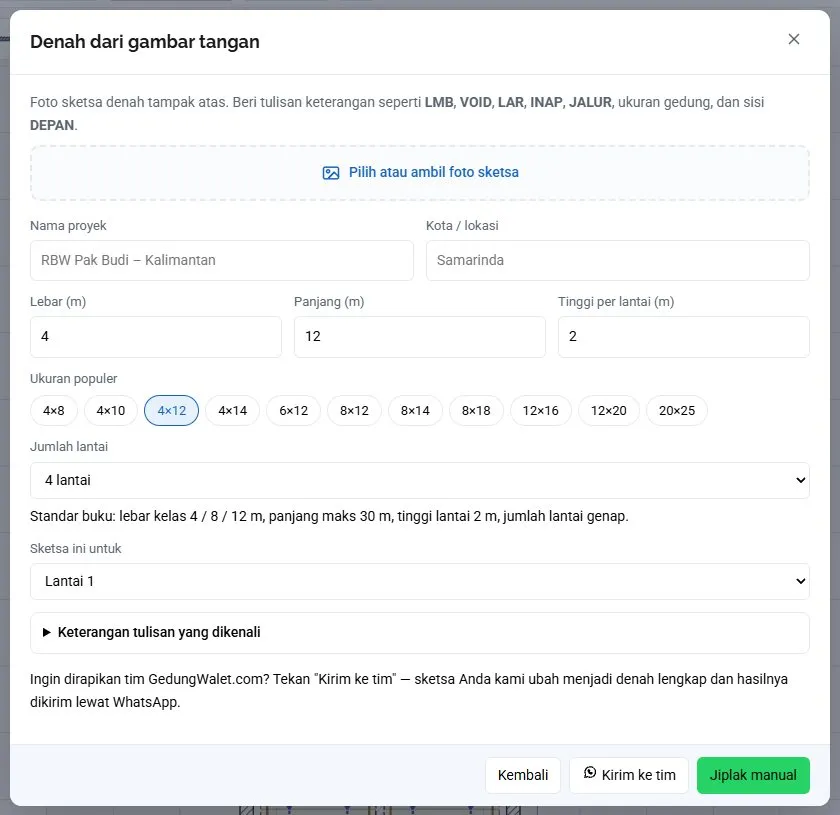Click the Panjang (m) input field
Screen dimensions: 840x815
click(x=419, y=337)
